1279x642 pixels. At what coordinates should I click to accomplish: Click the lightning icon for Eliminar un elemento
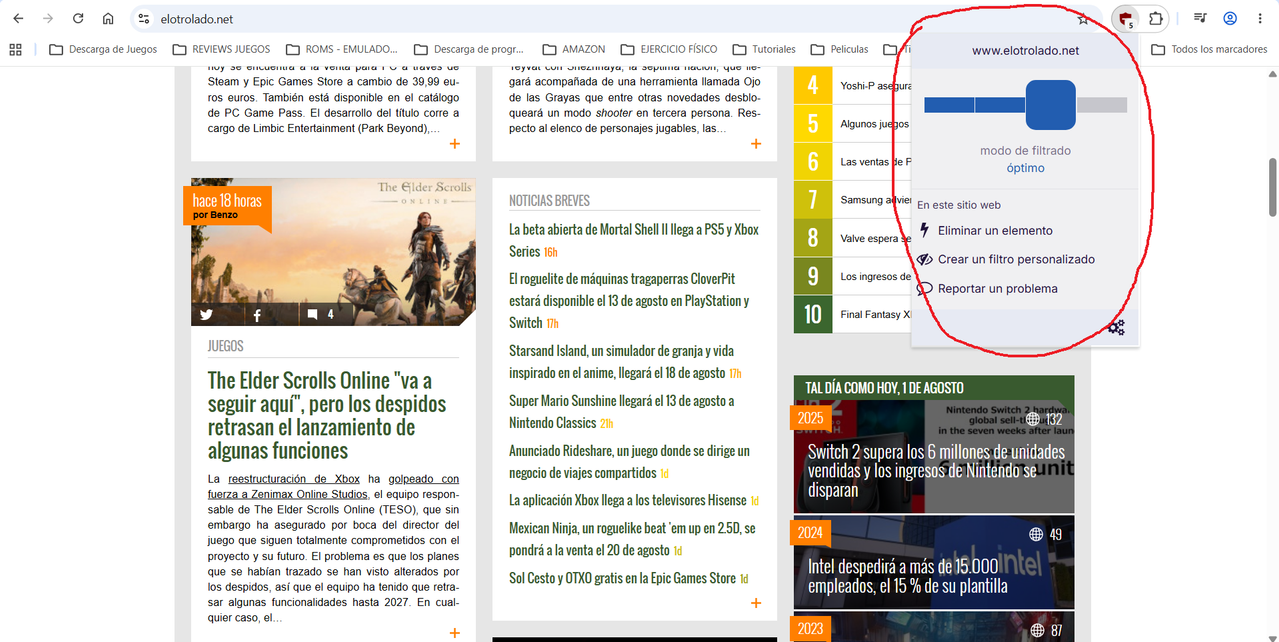click(x=924, y=230)
